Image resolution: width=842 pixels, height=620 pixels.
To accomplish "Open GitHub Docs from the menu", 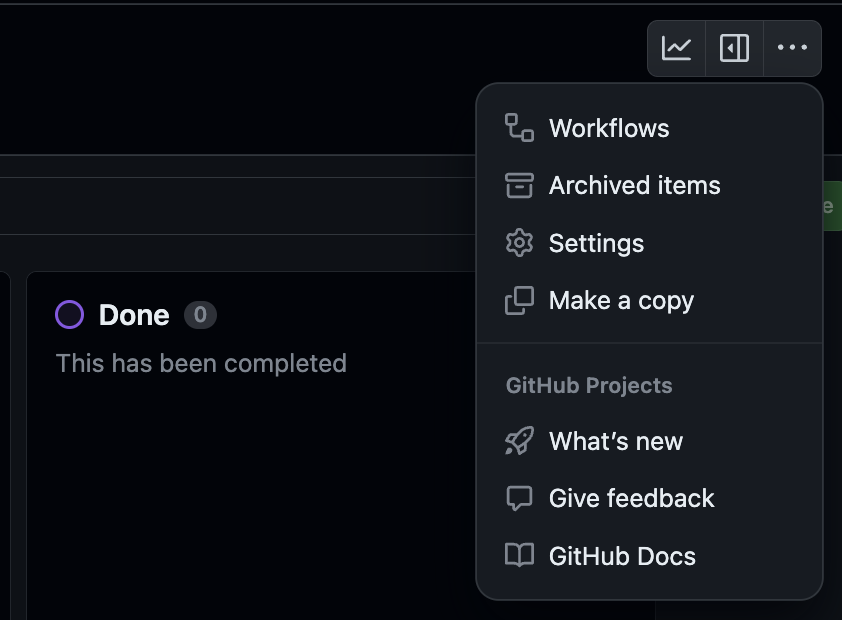I will coord(622,556).
